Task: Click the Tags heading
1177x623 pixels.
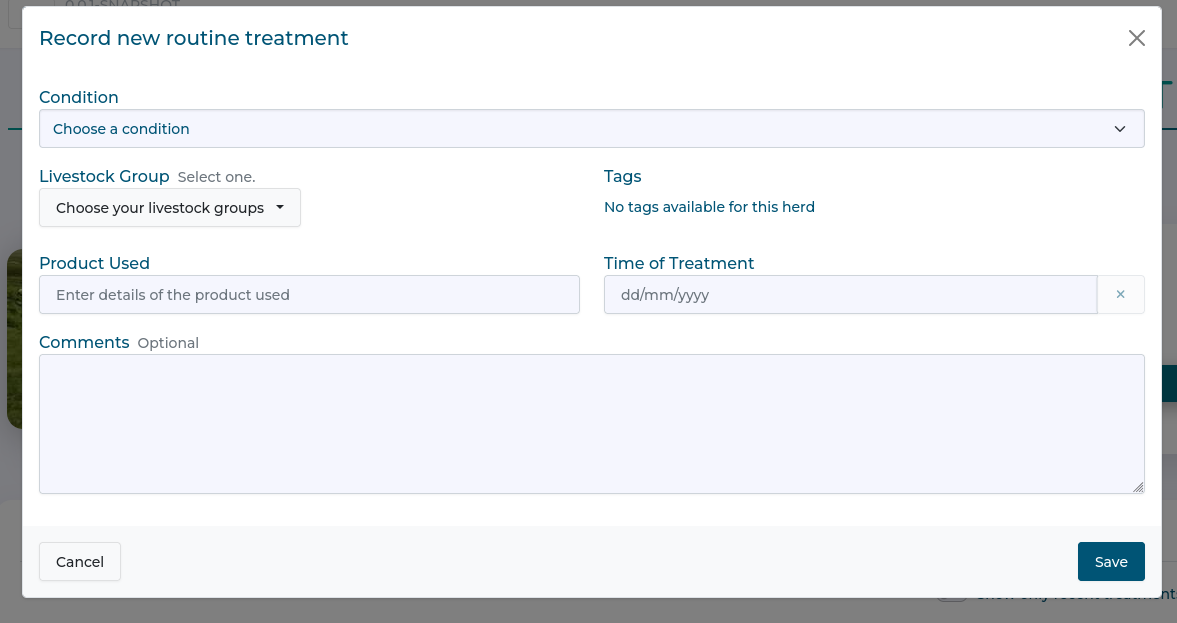Action: (x=622, y=176)
